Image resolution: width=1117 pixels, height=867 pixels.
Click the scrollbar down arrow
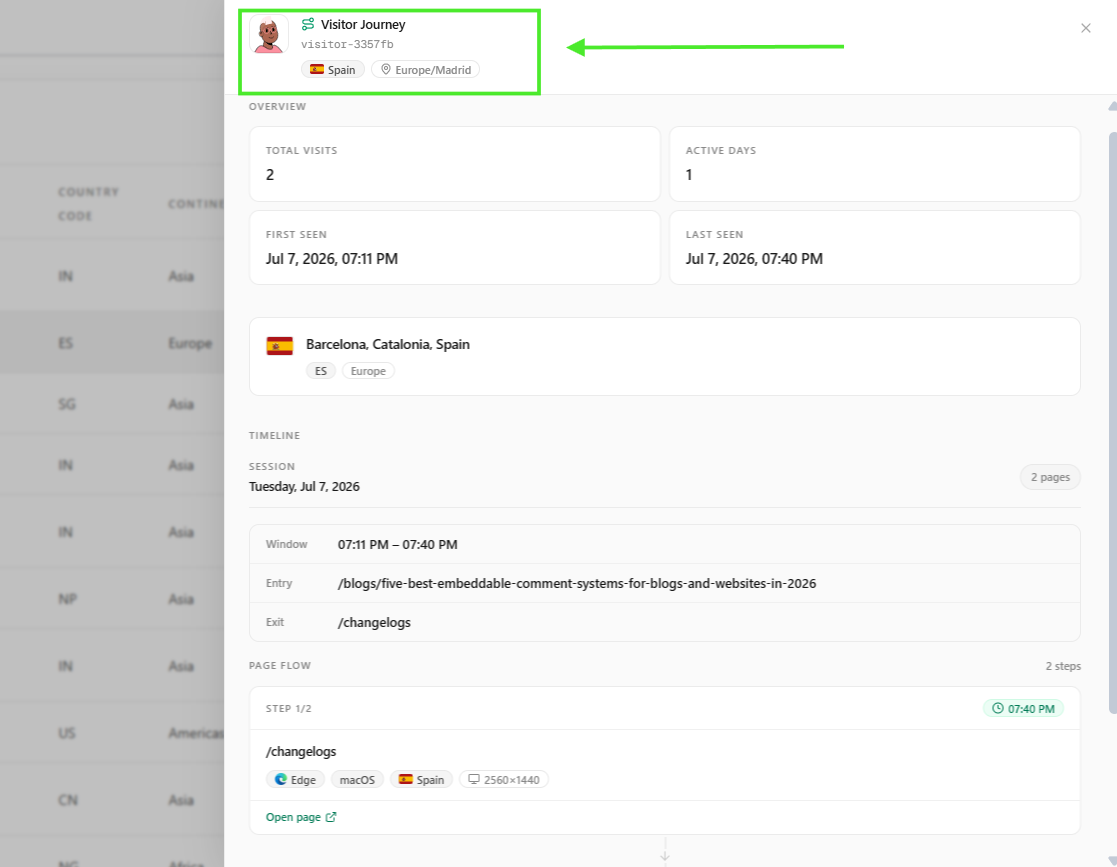(x=1112, y=861)
